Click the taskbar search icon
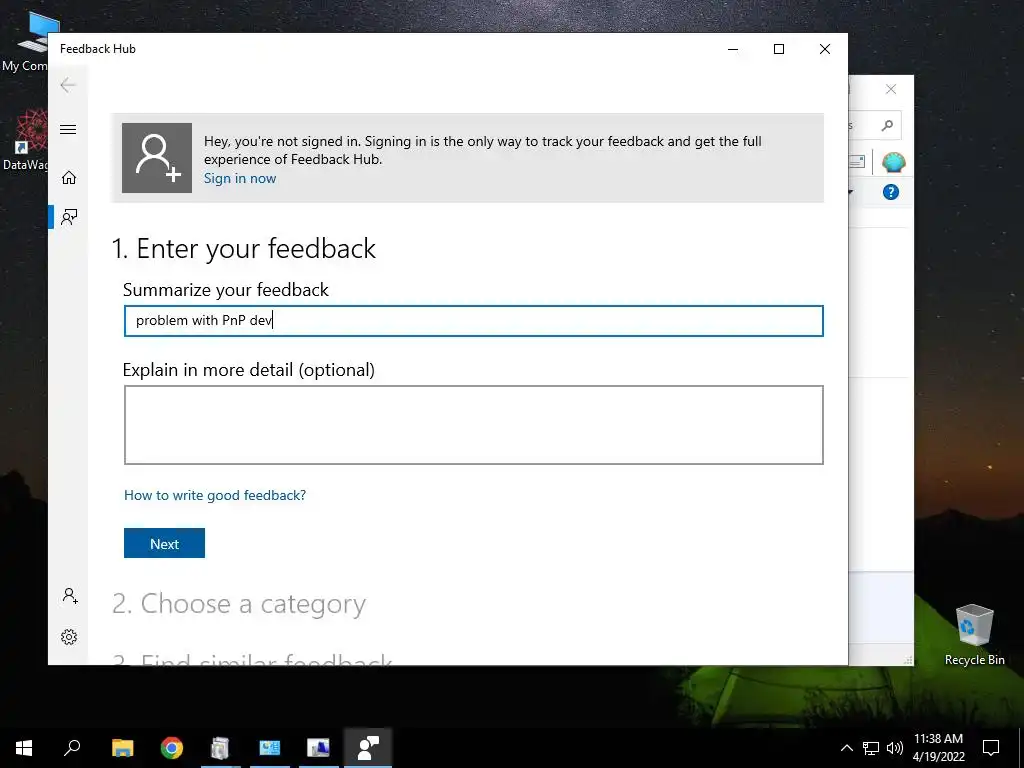 (x=72, y=748)
